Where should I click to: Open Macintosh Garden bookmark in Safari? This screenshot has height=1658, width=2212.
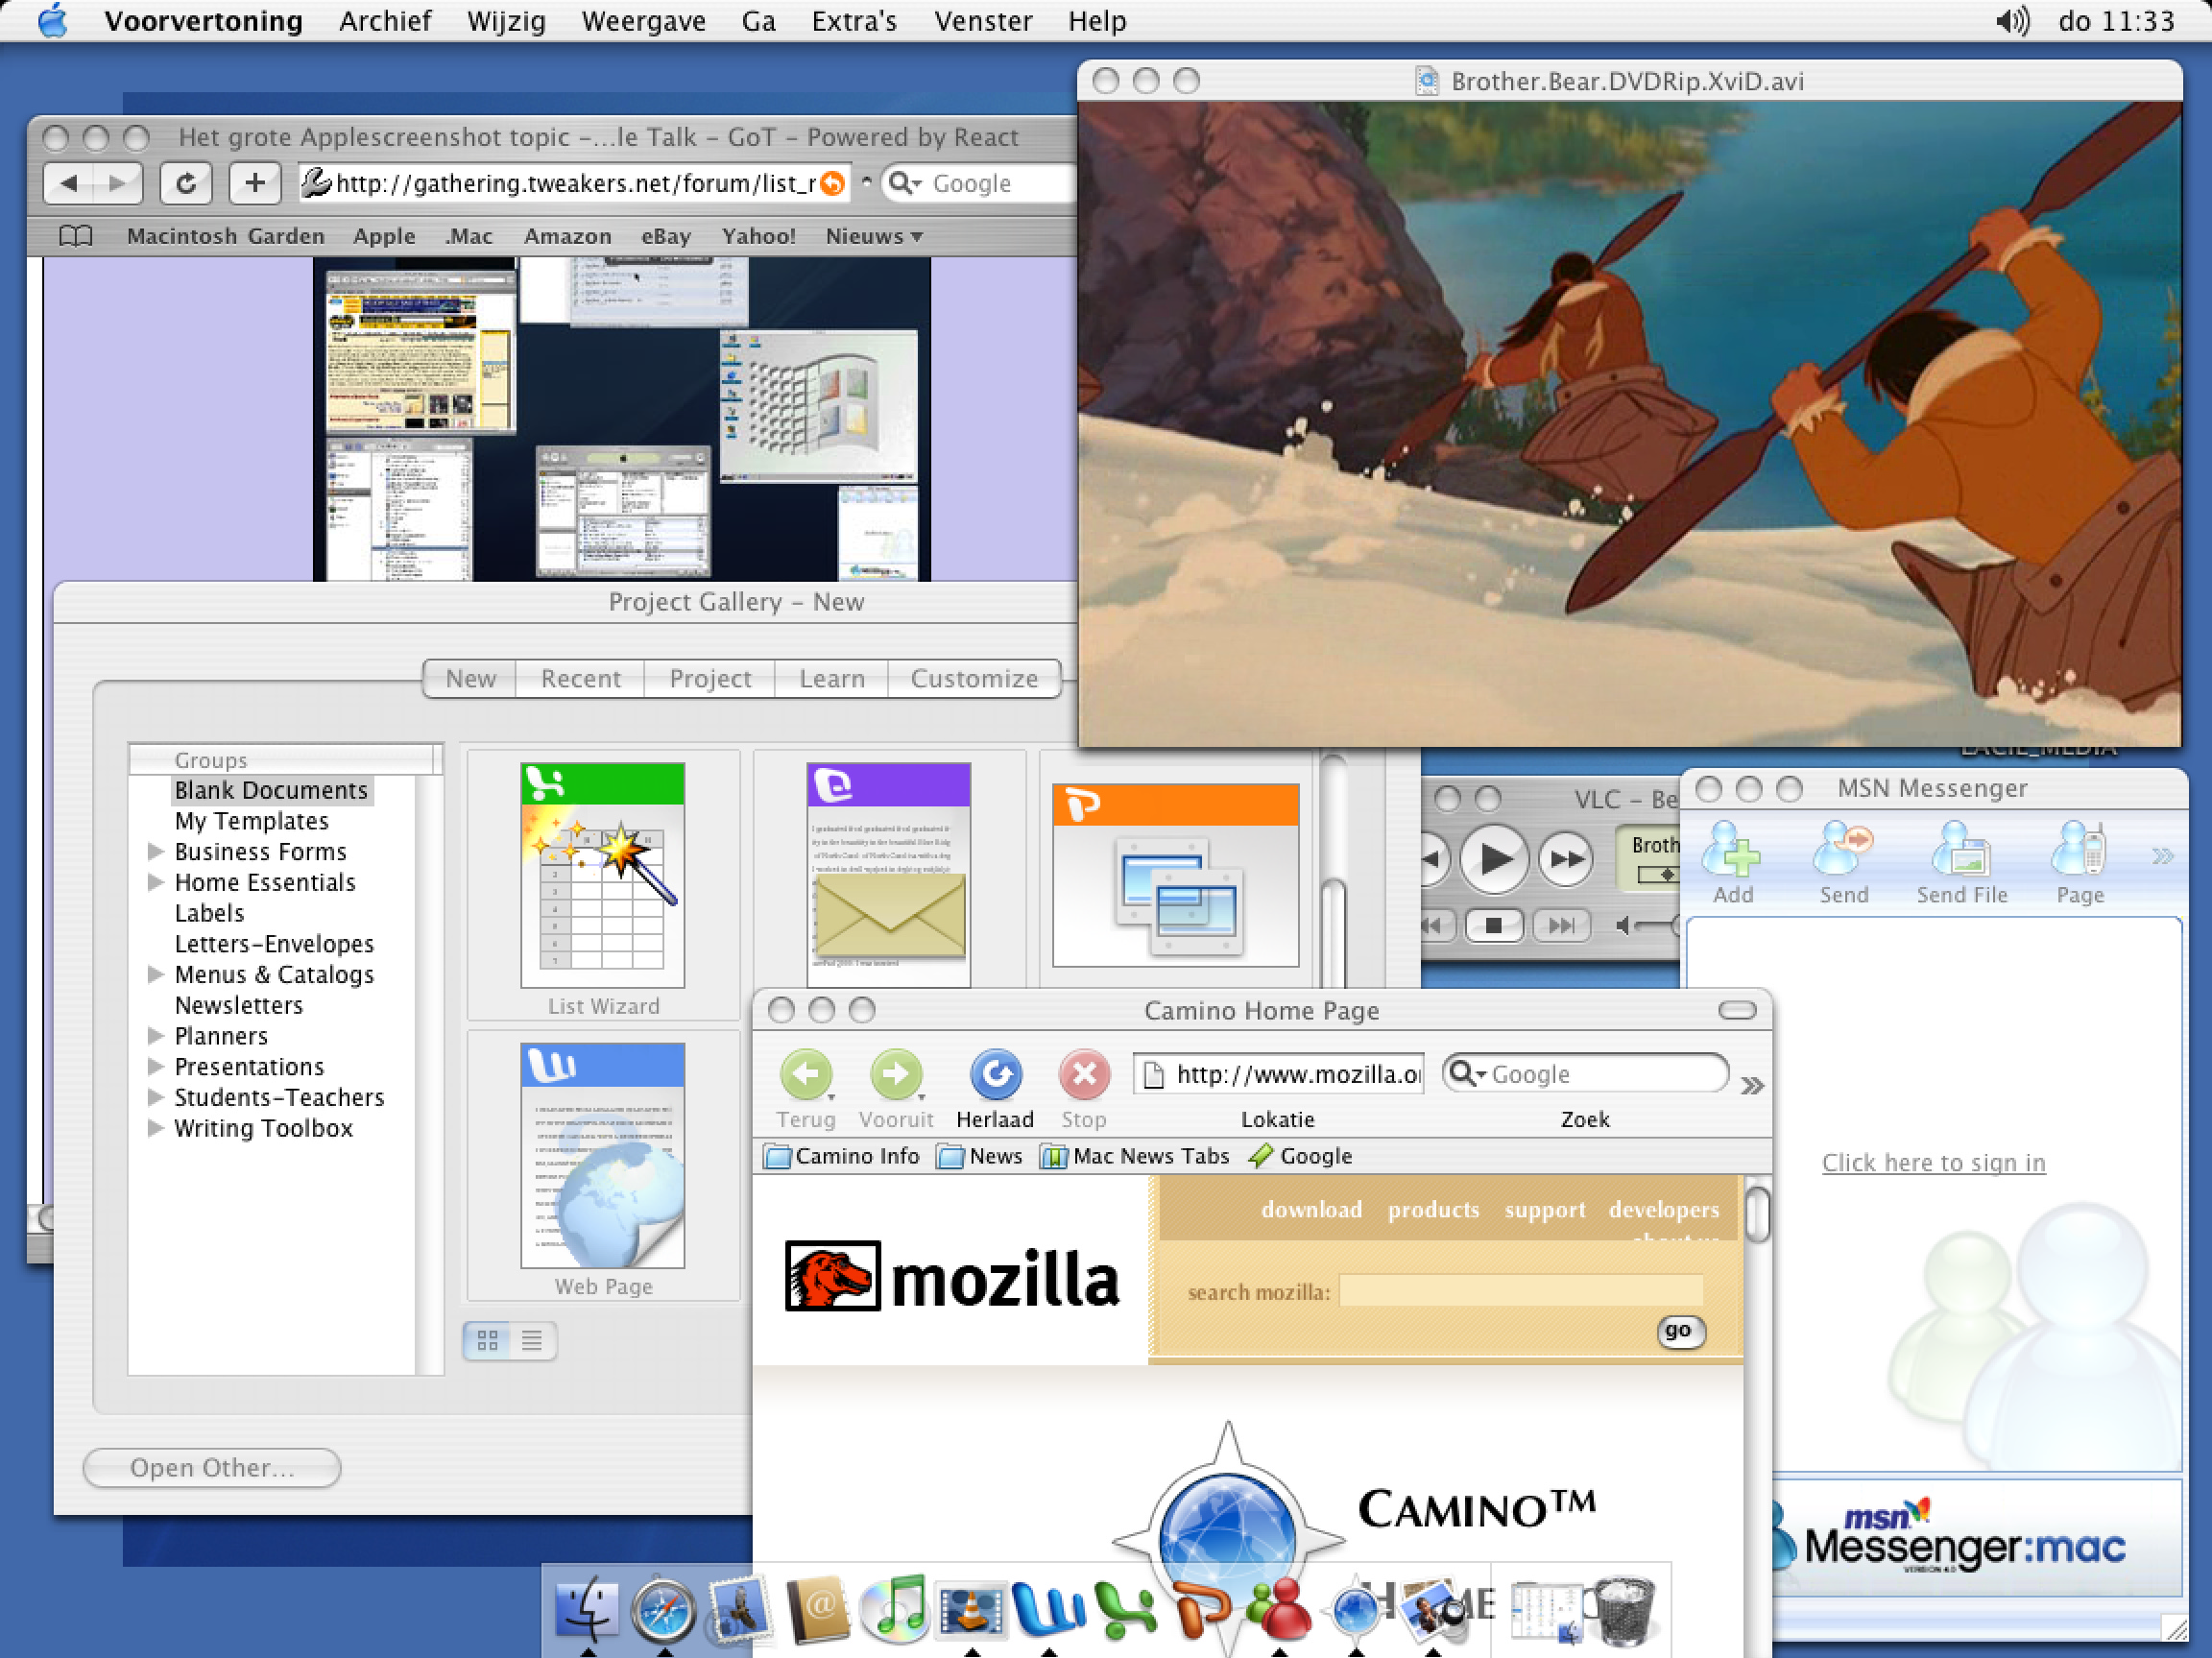(x=225, y=236)
